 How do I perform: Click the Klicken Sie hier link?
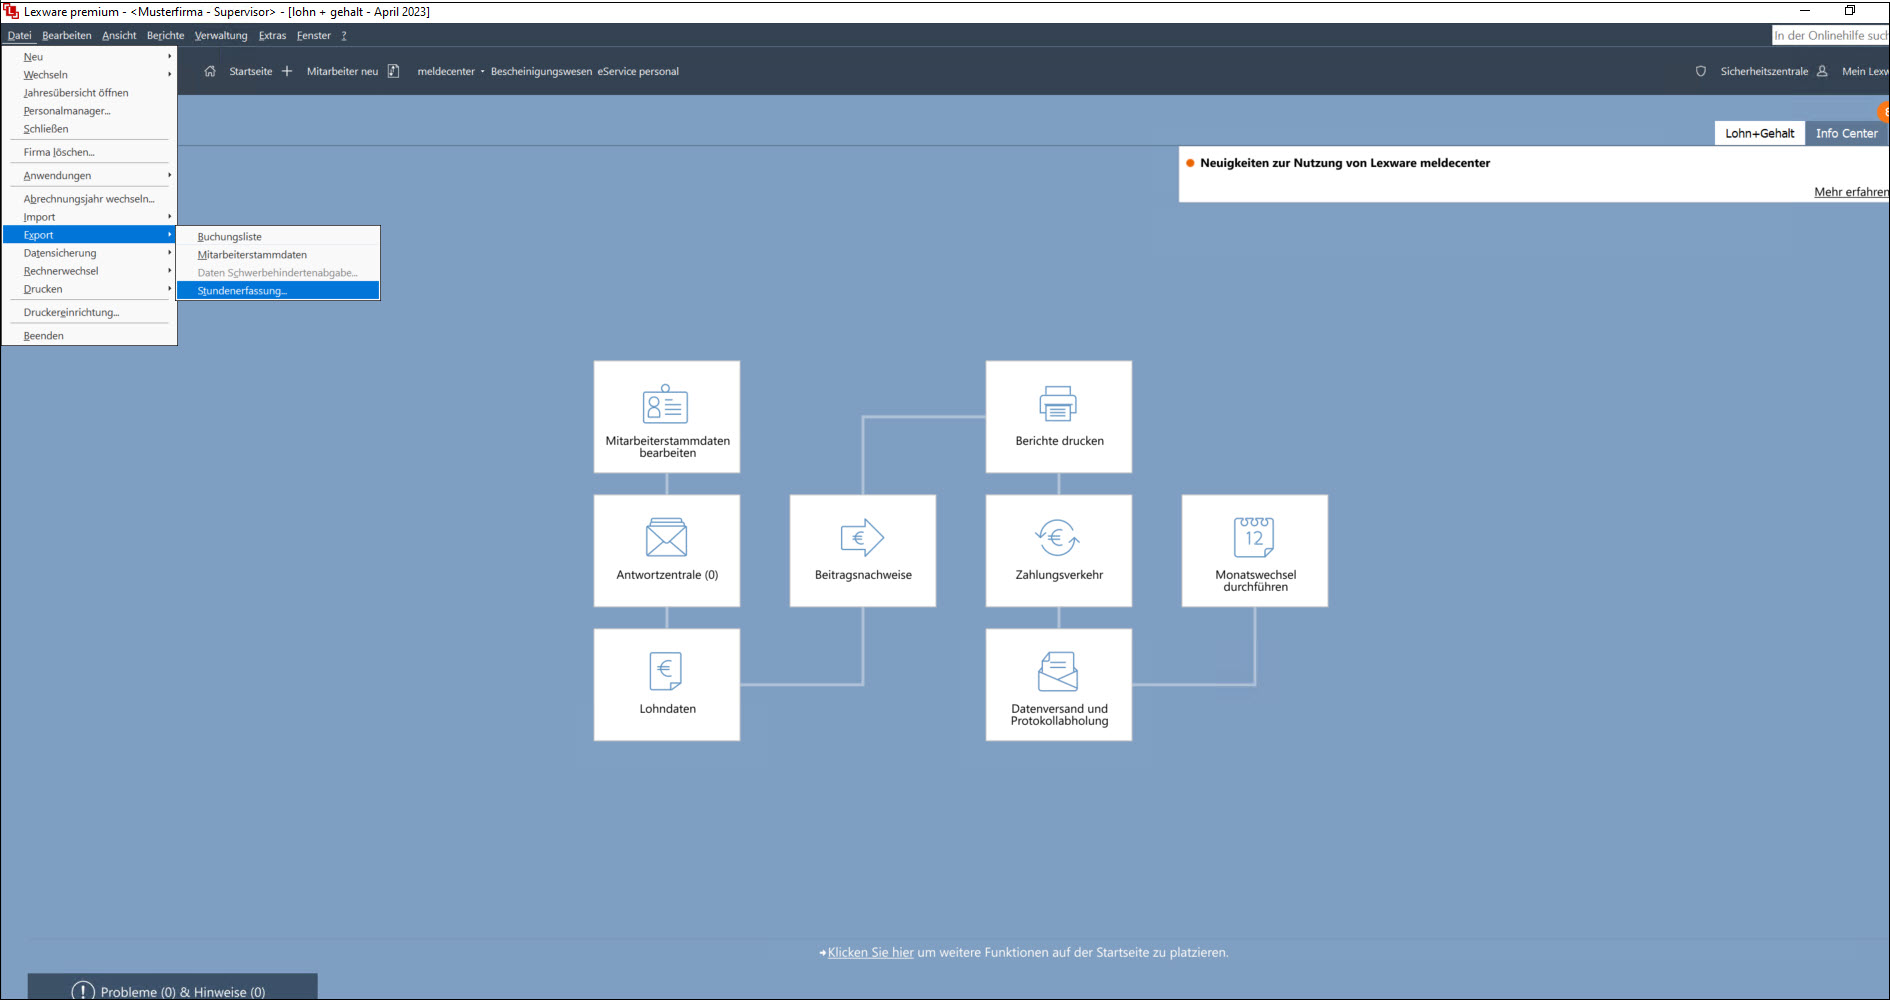(871, 952)
